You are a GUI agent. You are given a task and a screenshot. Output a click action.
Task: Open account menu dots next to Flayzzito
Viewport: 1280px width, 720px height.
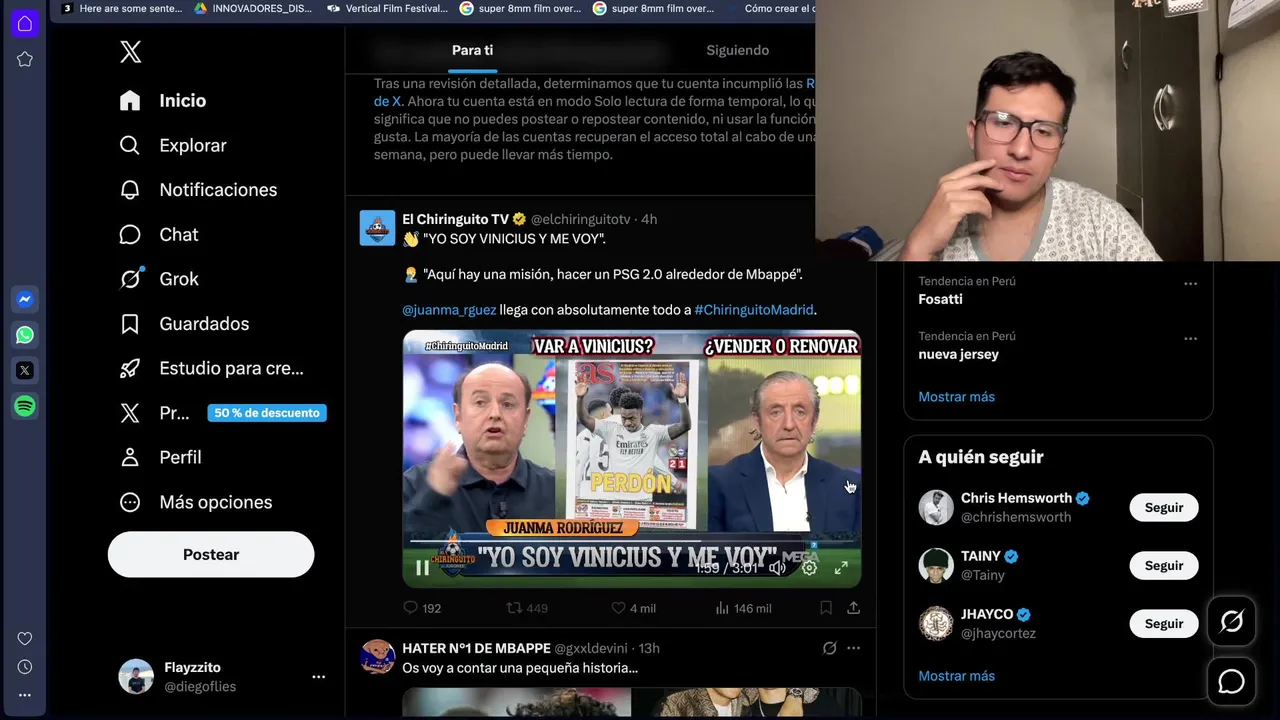[x=318, y=677]
